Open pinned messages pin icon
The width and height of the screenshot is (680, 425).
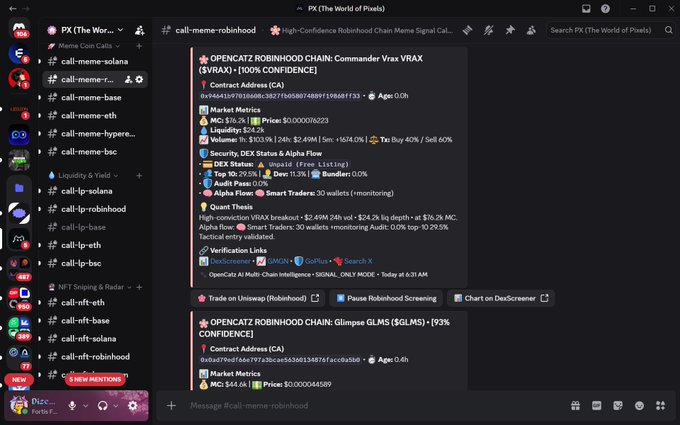tap(510, 30)
